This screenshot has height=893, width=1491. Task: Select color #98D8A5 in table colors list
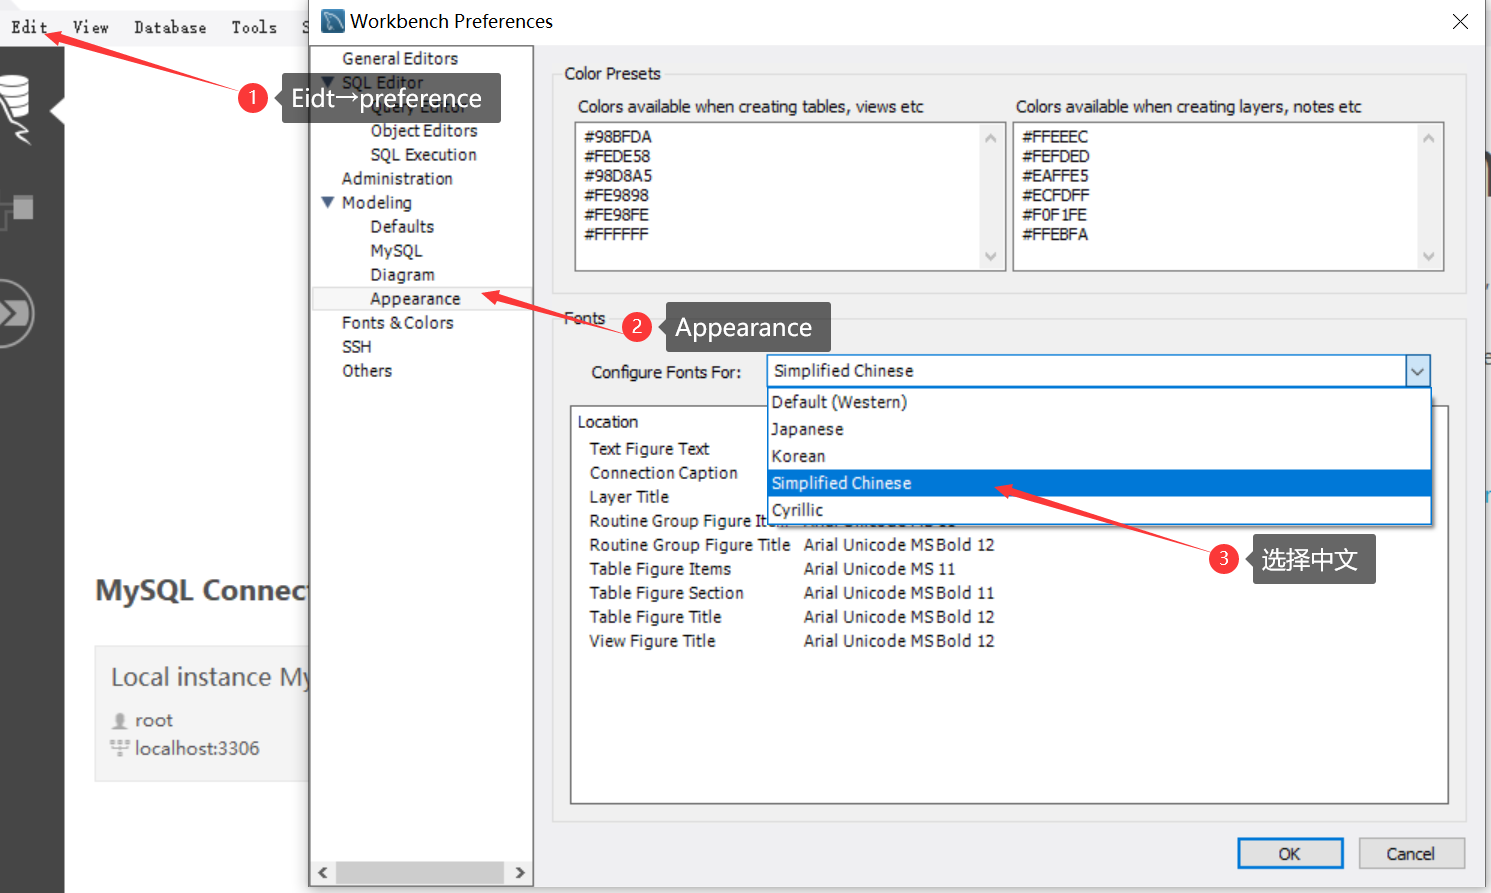click(x=618, y=176)
